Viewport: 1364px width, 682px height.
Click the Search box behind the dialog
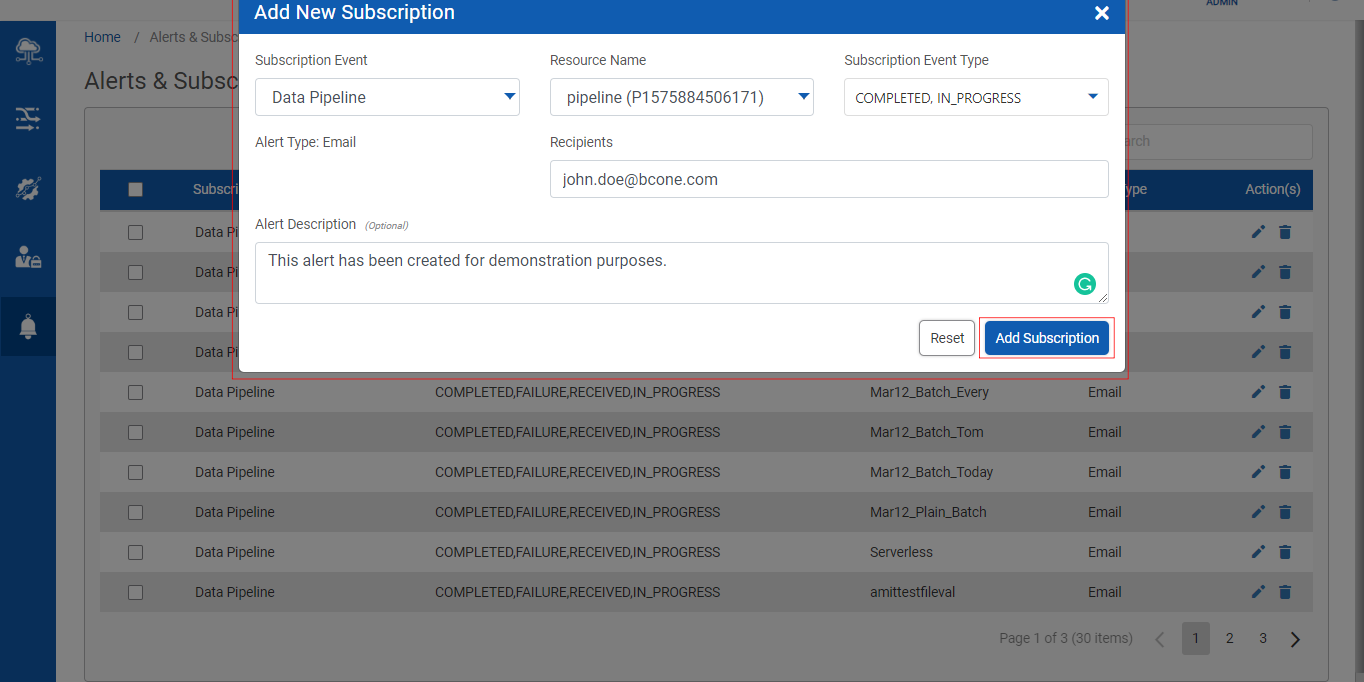tap(1220, 141)
